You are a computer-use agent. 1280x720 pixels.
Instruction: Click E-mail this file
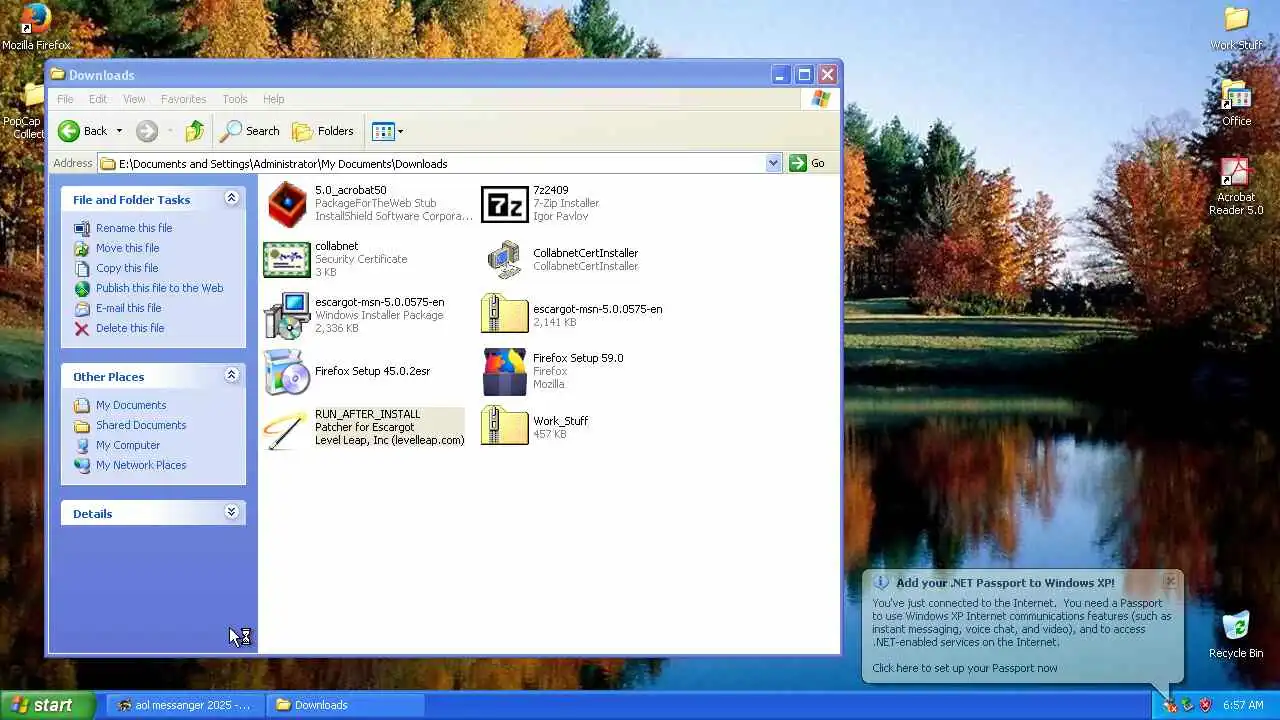pos(128,308)
